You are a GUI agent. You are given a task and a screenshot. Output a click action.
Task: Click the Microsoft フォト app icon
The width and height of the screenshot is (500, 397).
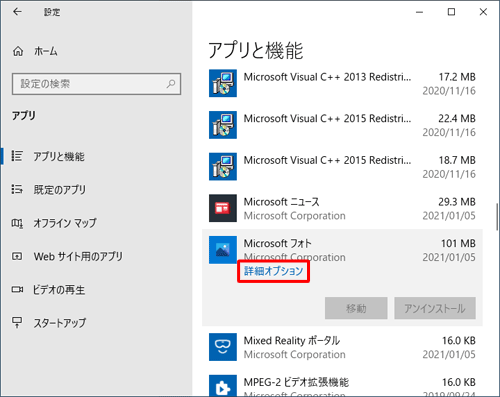click(x=223, y=250)
